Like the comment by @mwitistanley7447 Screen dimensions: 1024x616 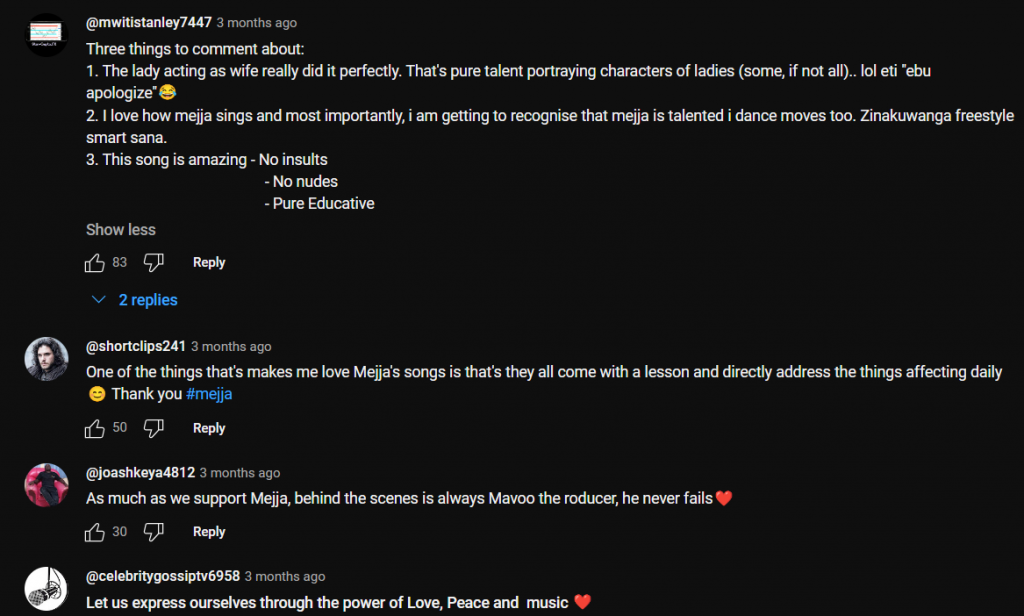(x=95, y=263)
